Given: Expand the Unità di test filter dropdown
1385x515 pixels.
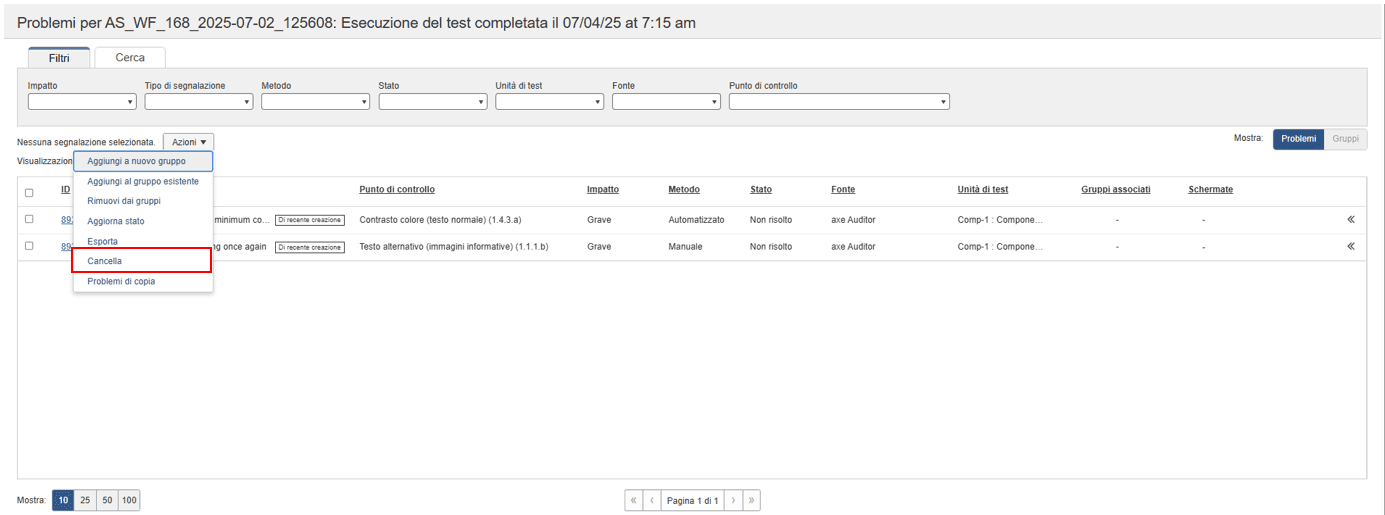Looking at the screenshot, I should [x=549, y=102].
